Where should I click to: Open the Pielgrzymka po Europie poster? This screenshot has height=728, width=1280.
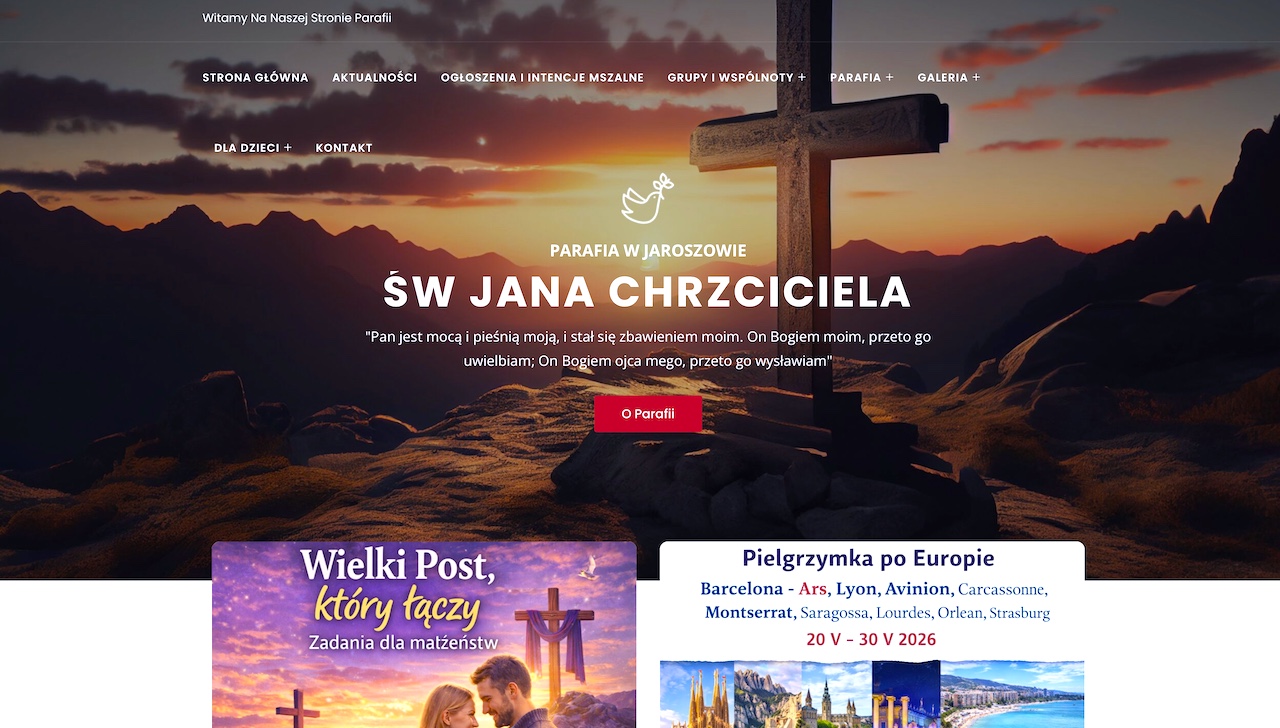(872, 635)
